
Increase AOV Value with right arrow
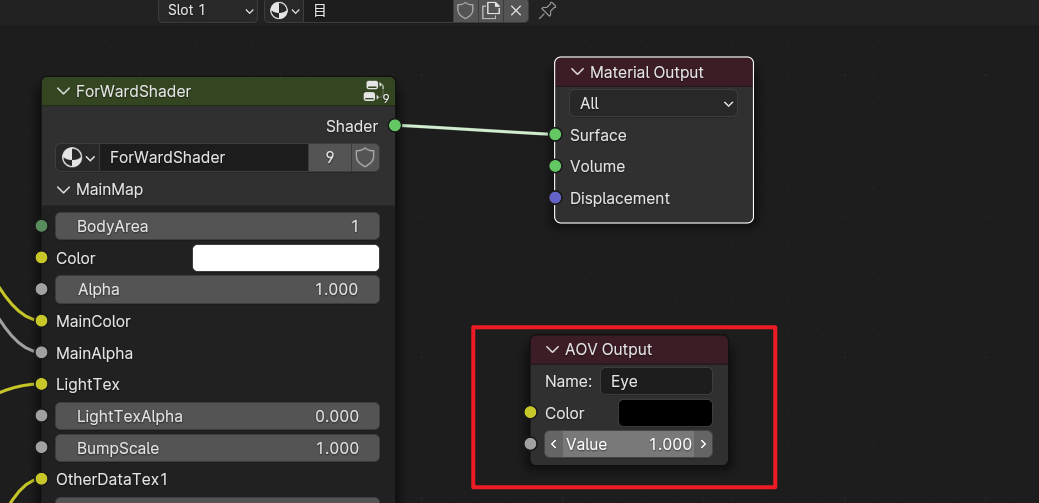(703, 444)
